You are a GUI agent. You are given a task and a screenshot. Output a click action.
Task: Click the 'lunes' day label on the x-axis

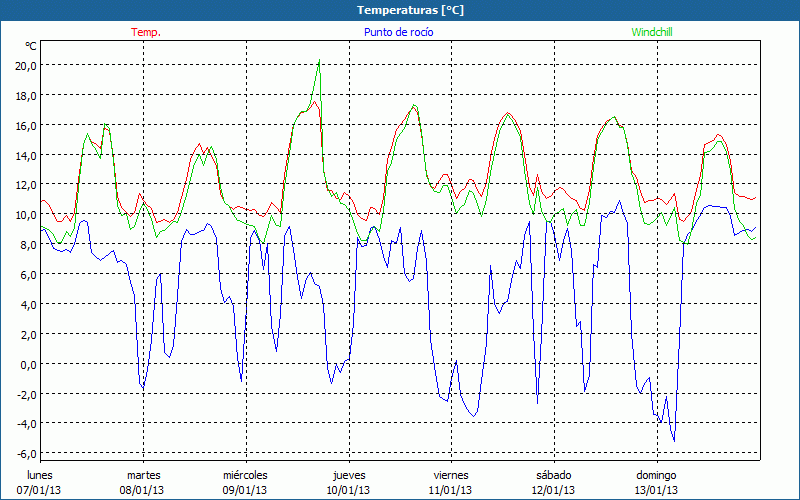click(40, 475)
